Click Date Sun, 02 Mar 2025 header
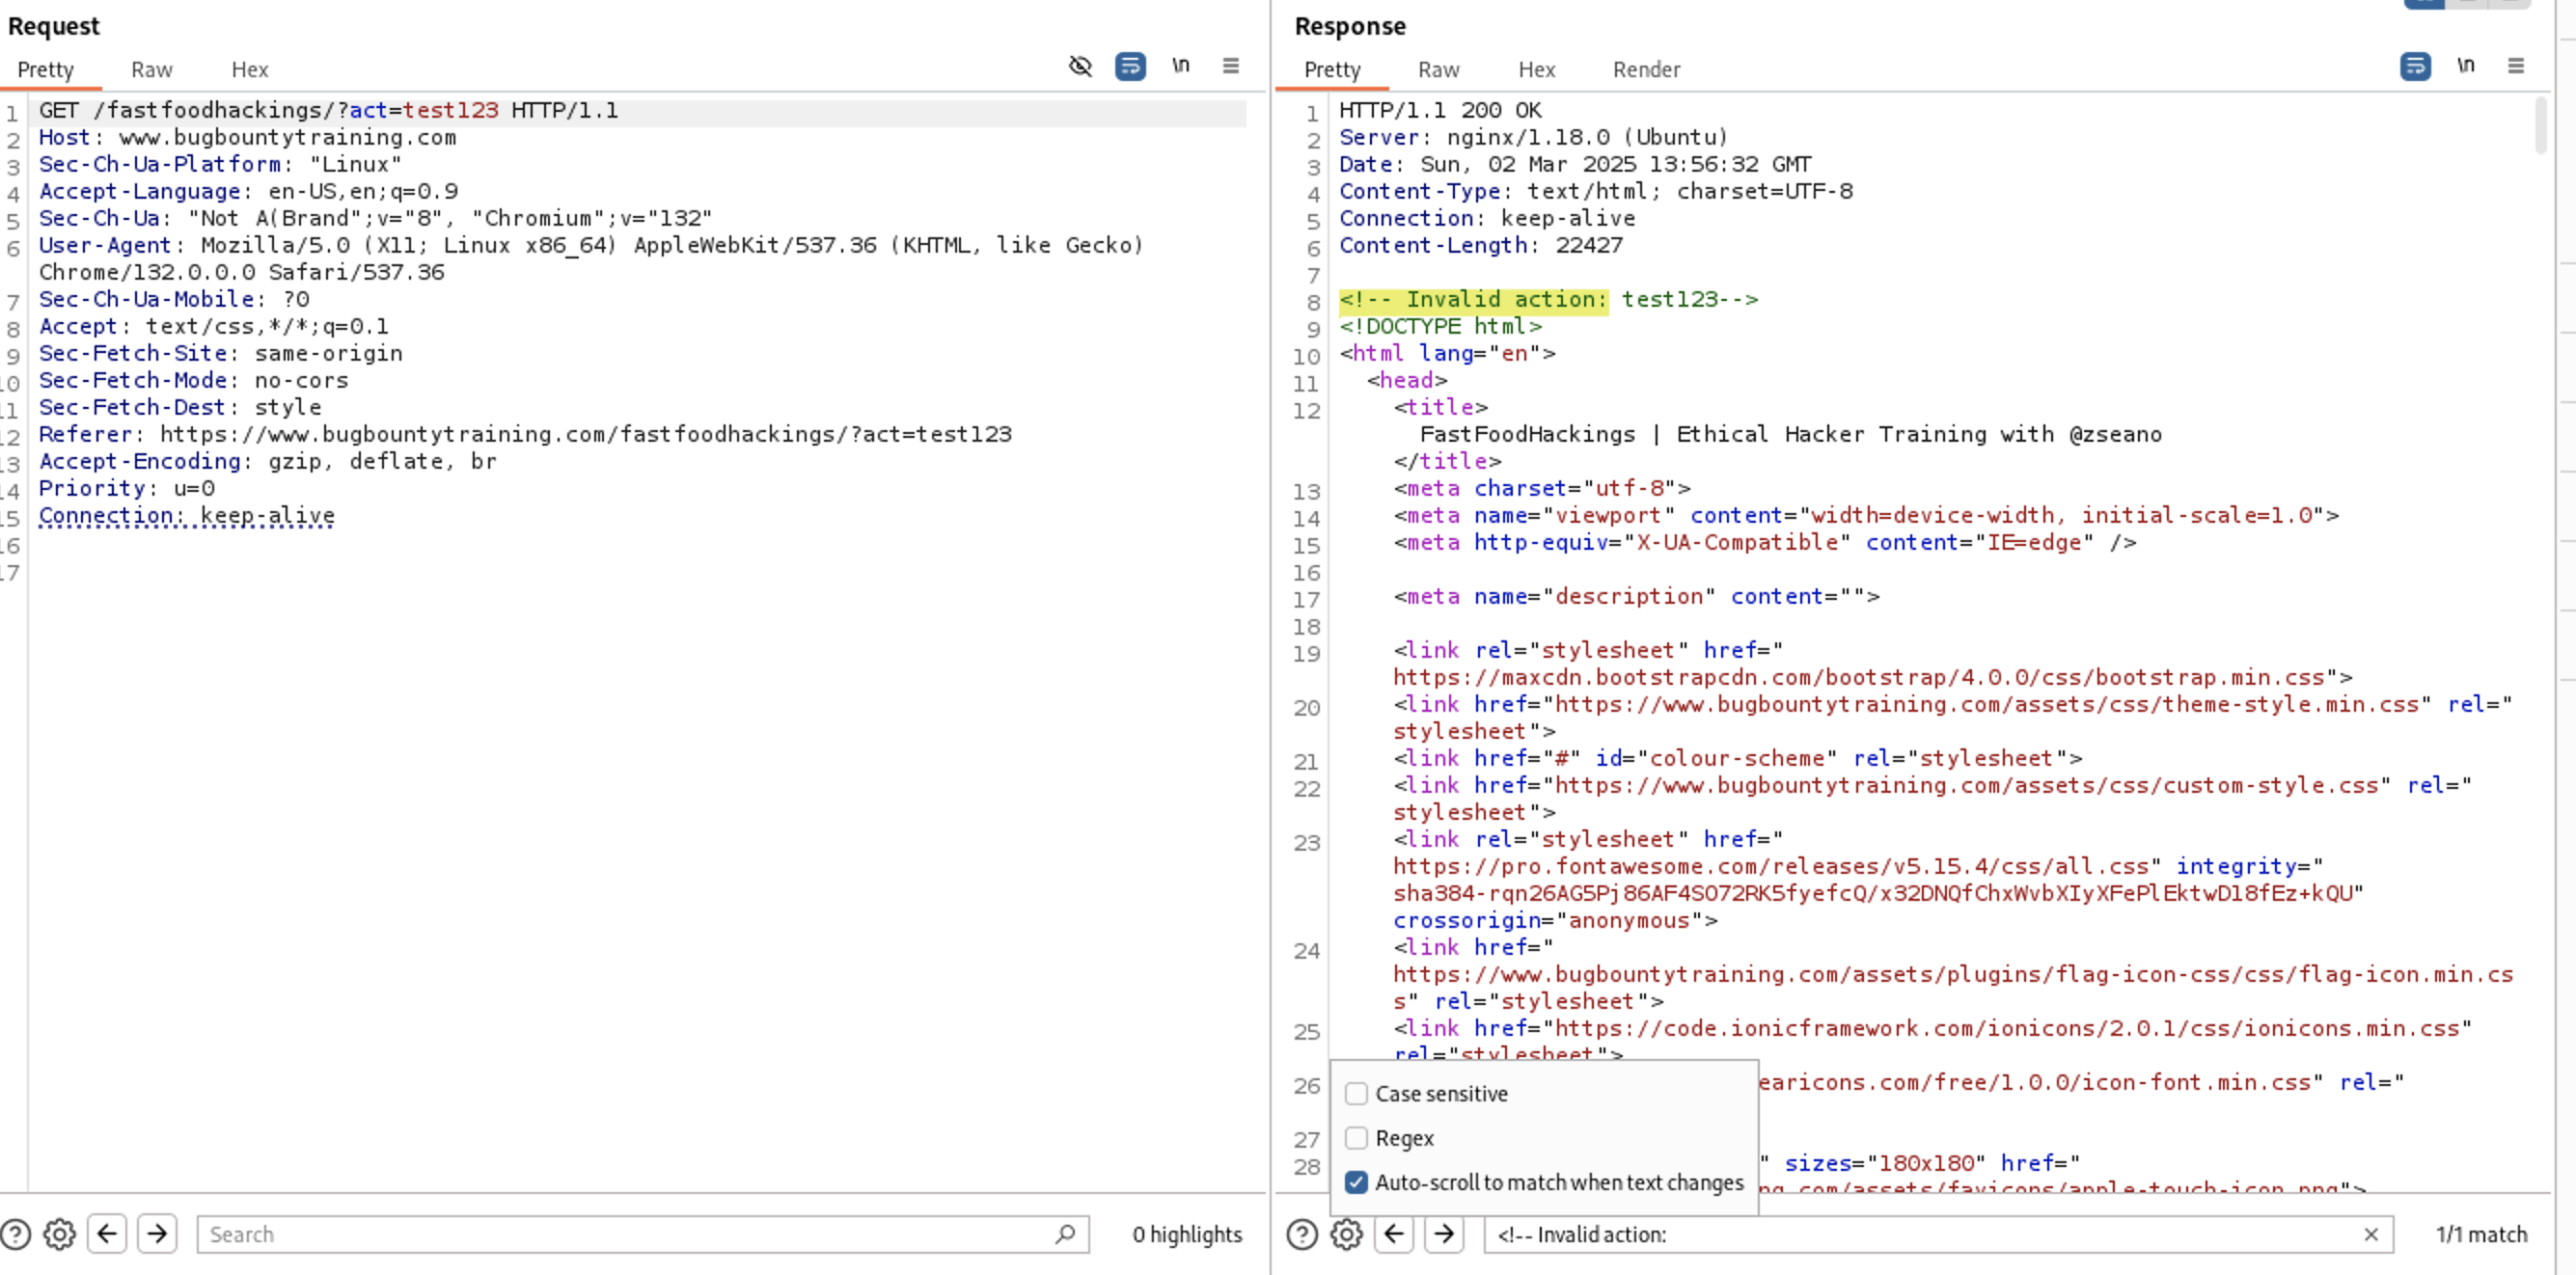Image resolution: width=2576 pixels, height=1275 pixels. [x=1575, y=164]
